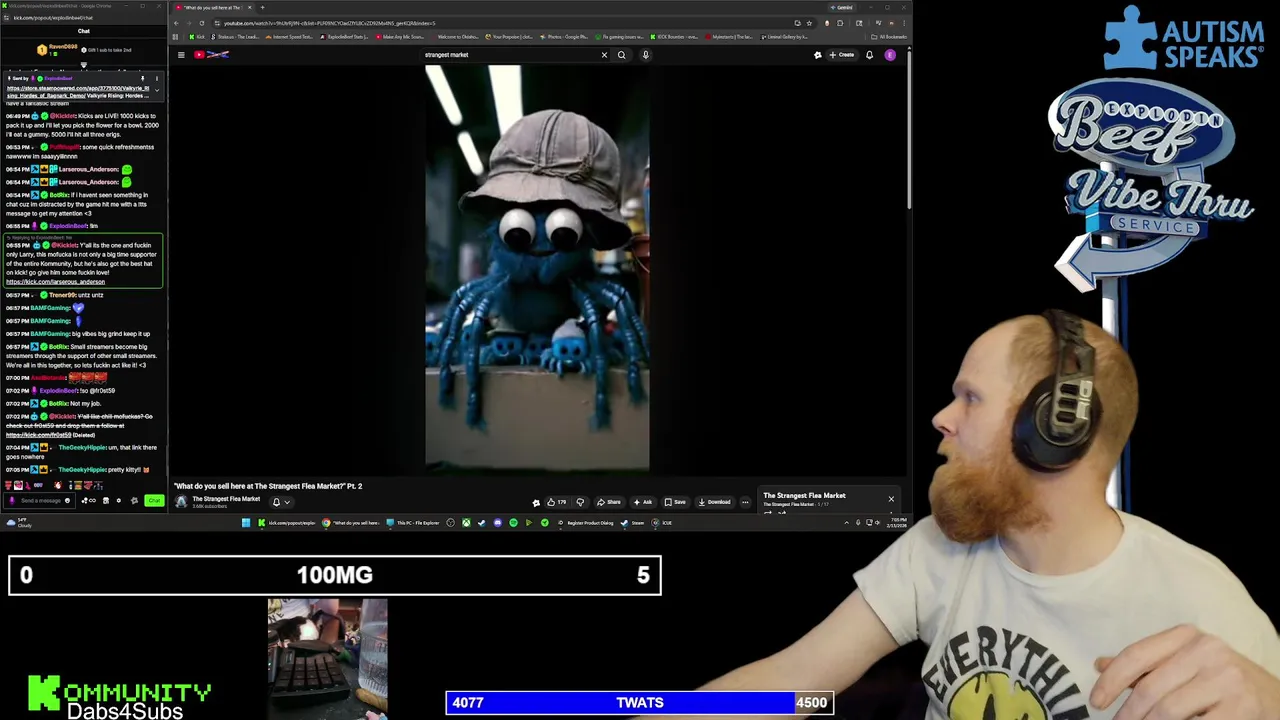Reload the YouTube page in Chrome

click(202, 23)
